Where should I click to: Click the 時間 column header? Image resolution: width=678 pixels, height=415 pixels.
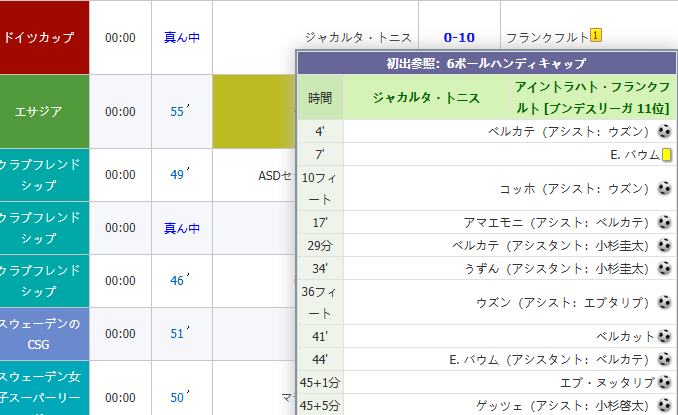pos(320,98)
